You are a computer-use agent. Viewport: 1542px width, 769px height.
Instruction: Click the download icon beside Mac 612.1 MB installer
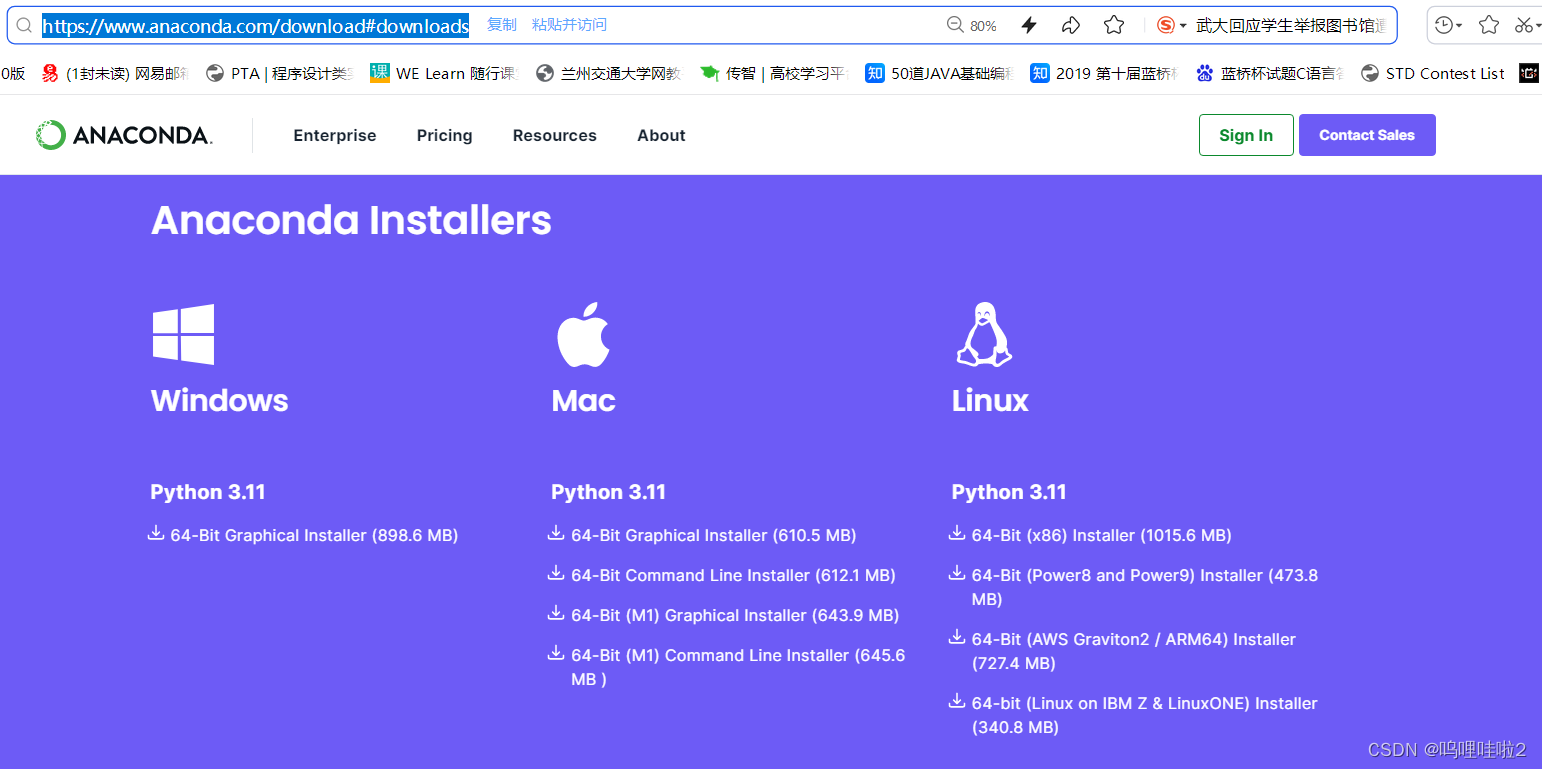(556, 574)
